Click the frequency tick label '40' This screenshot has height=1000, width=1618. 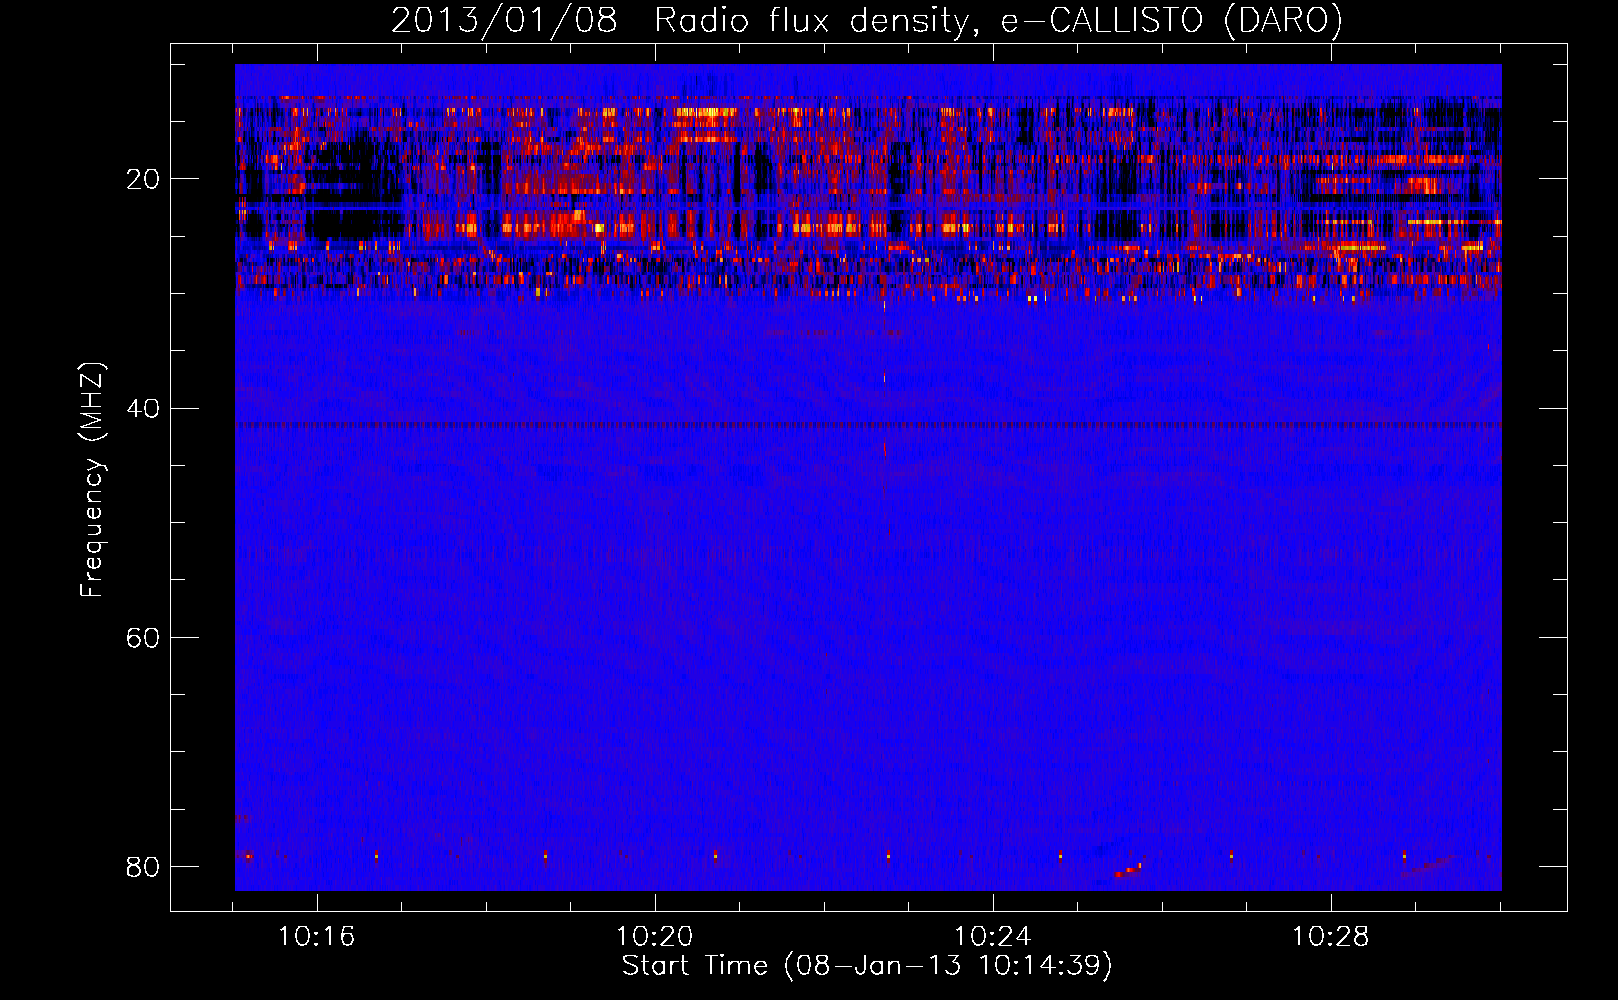(143, 409)
